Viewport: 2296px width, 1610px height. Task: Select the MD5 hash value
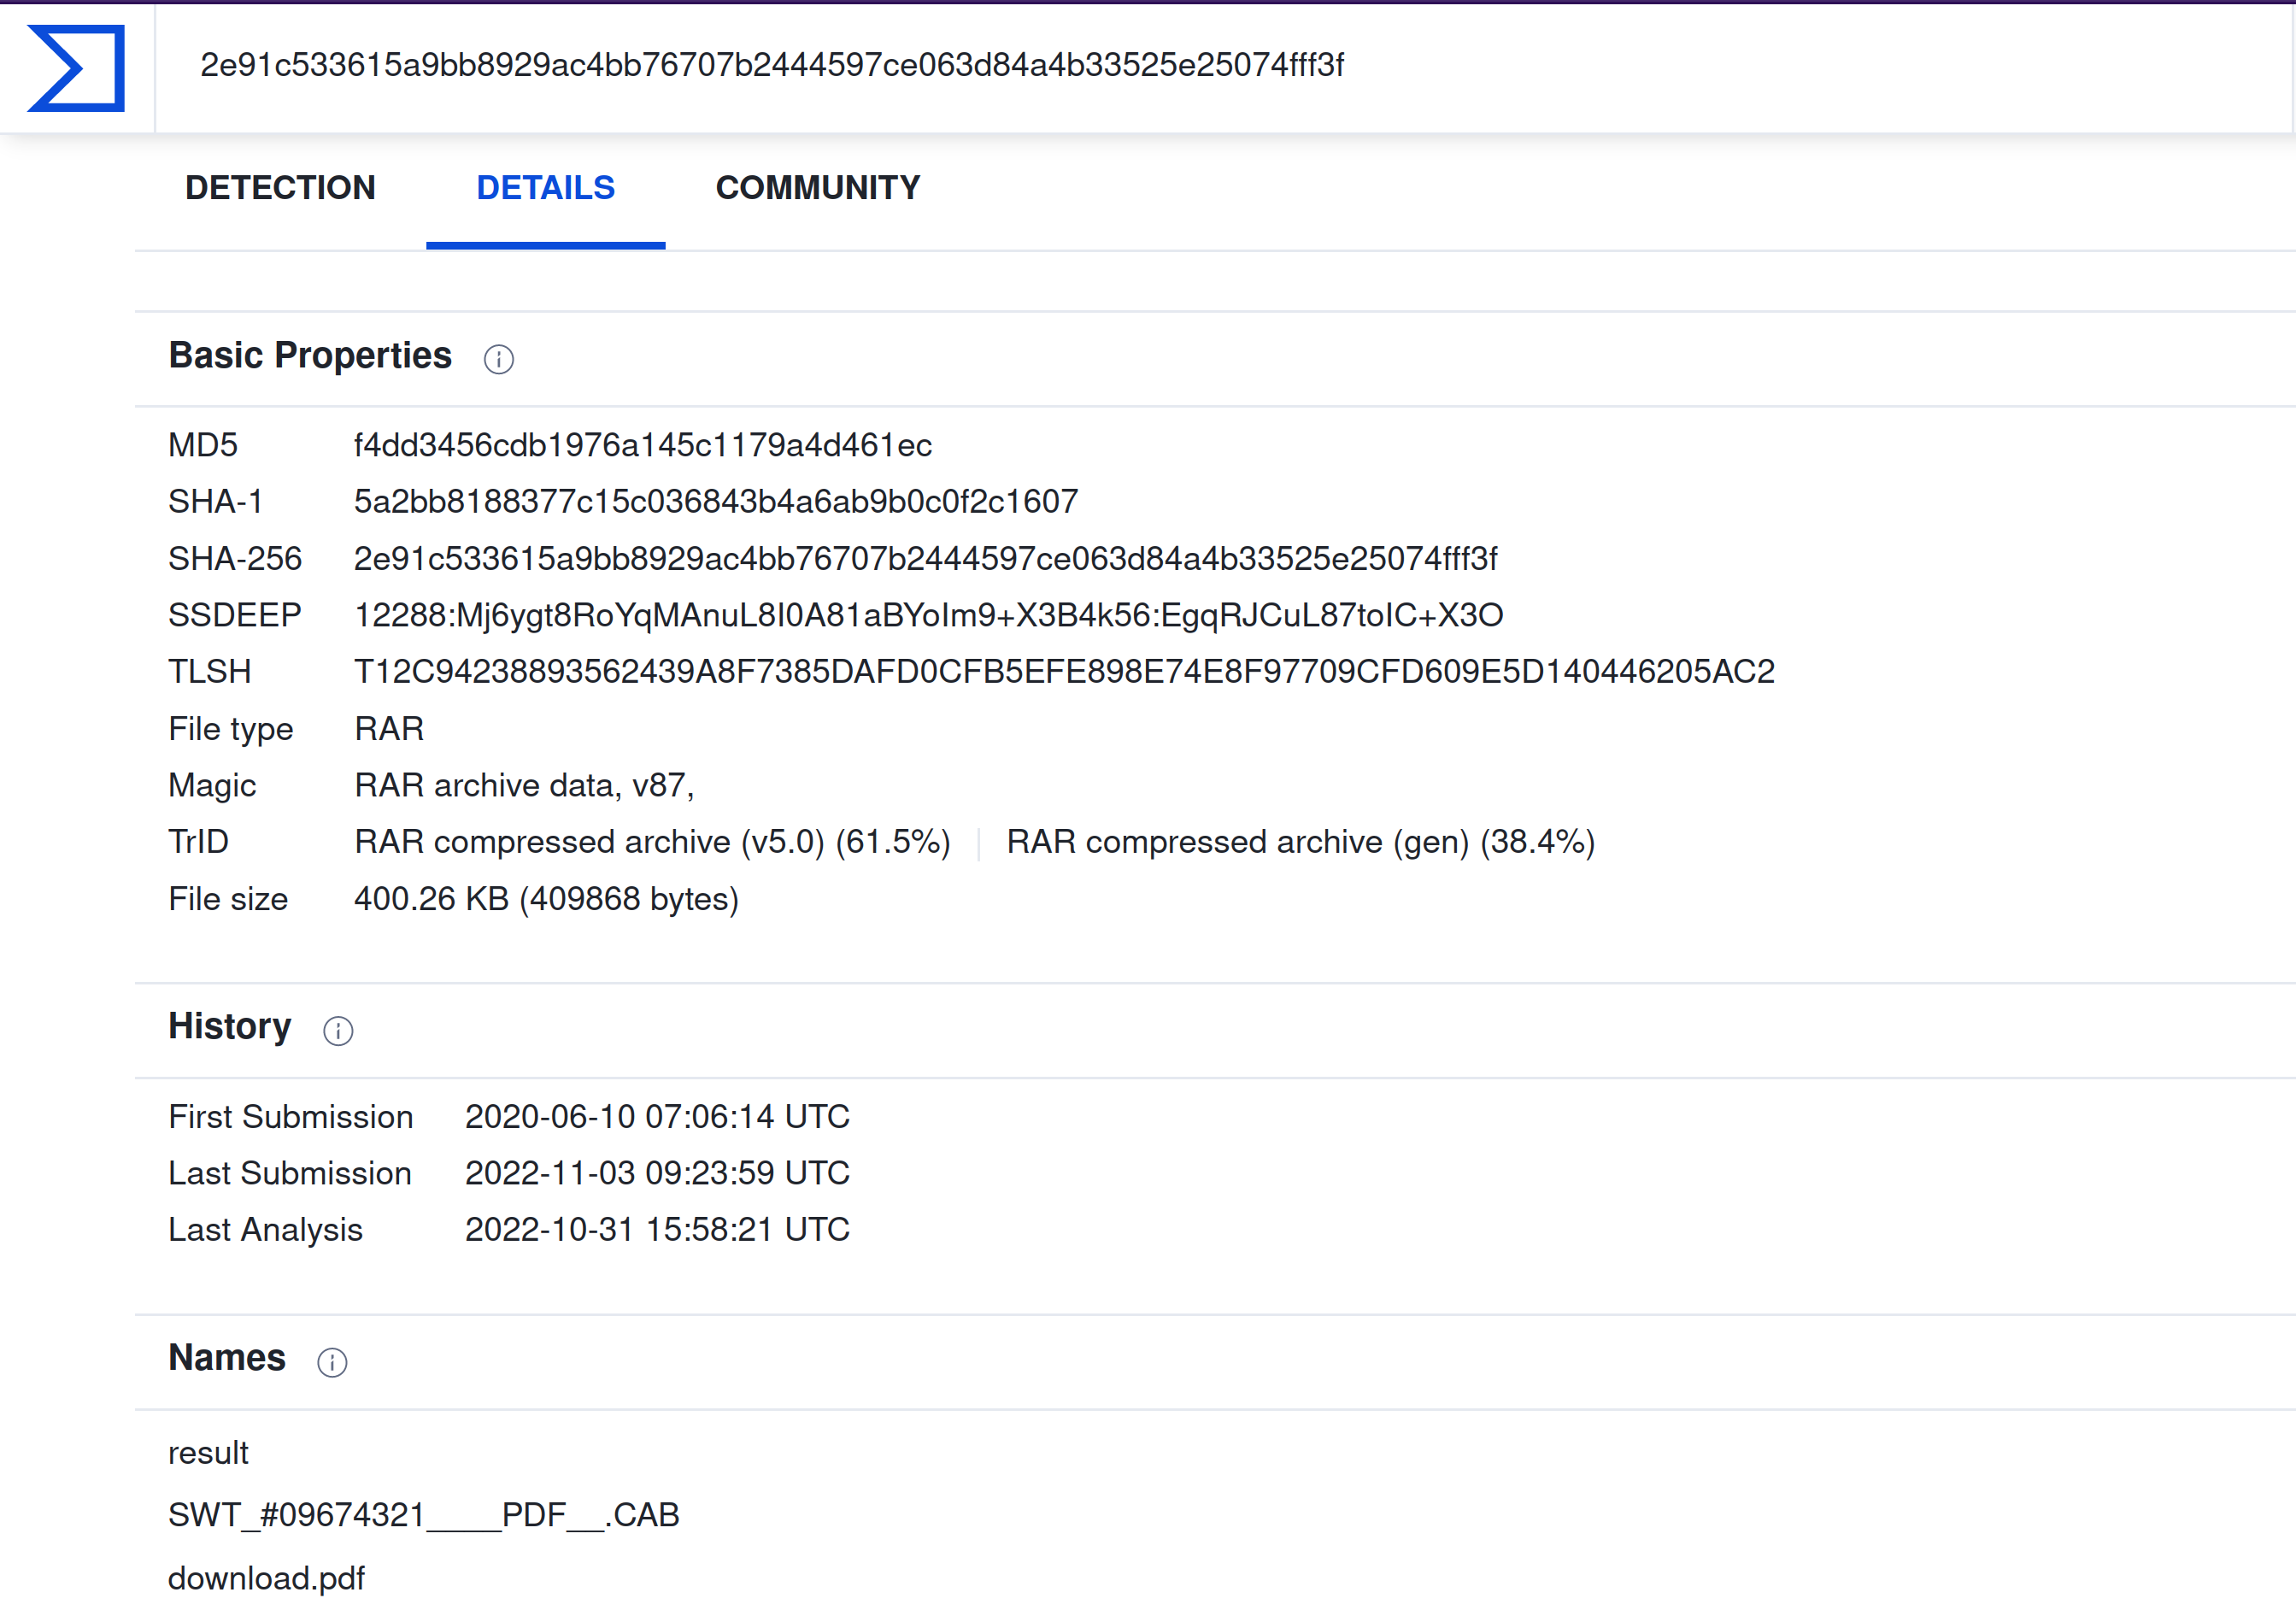click(x=643, y=445)
